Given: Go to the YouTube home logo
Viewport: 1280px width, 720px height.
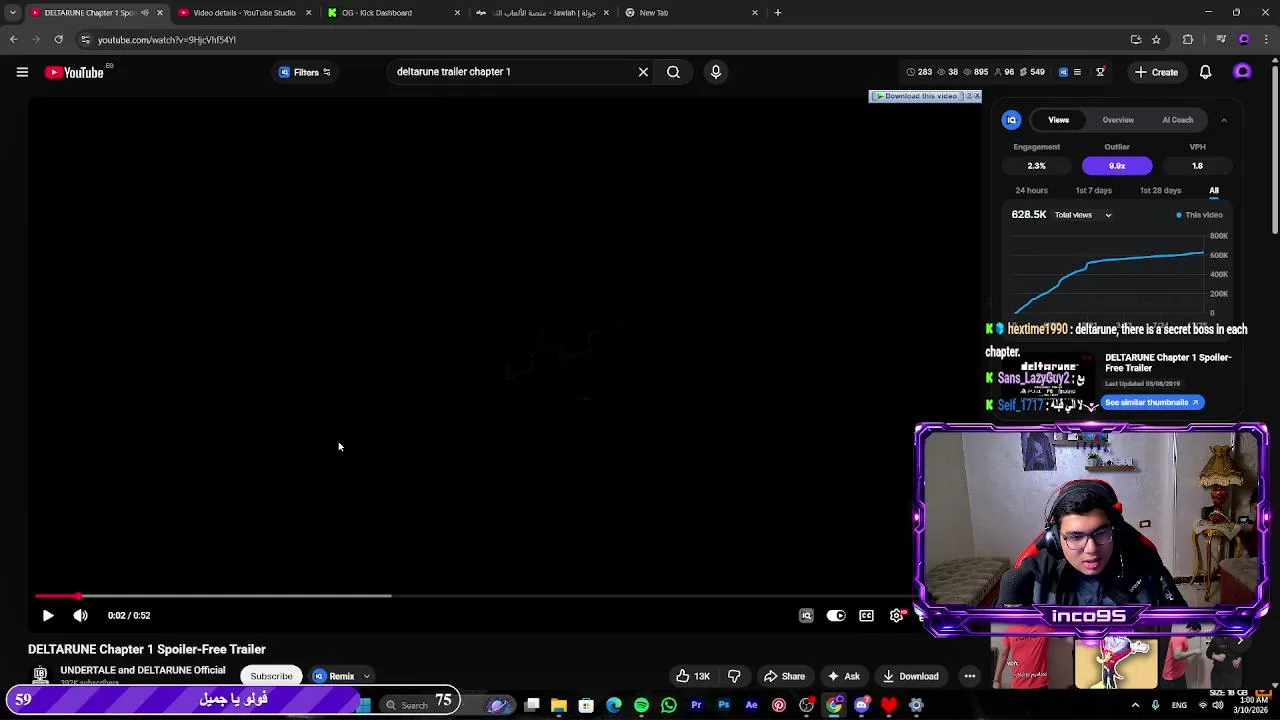Looking at the screenshot, I should click(x=75, y=72).
